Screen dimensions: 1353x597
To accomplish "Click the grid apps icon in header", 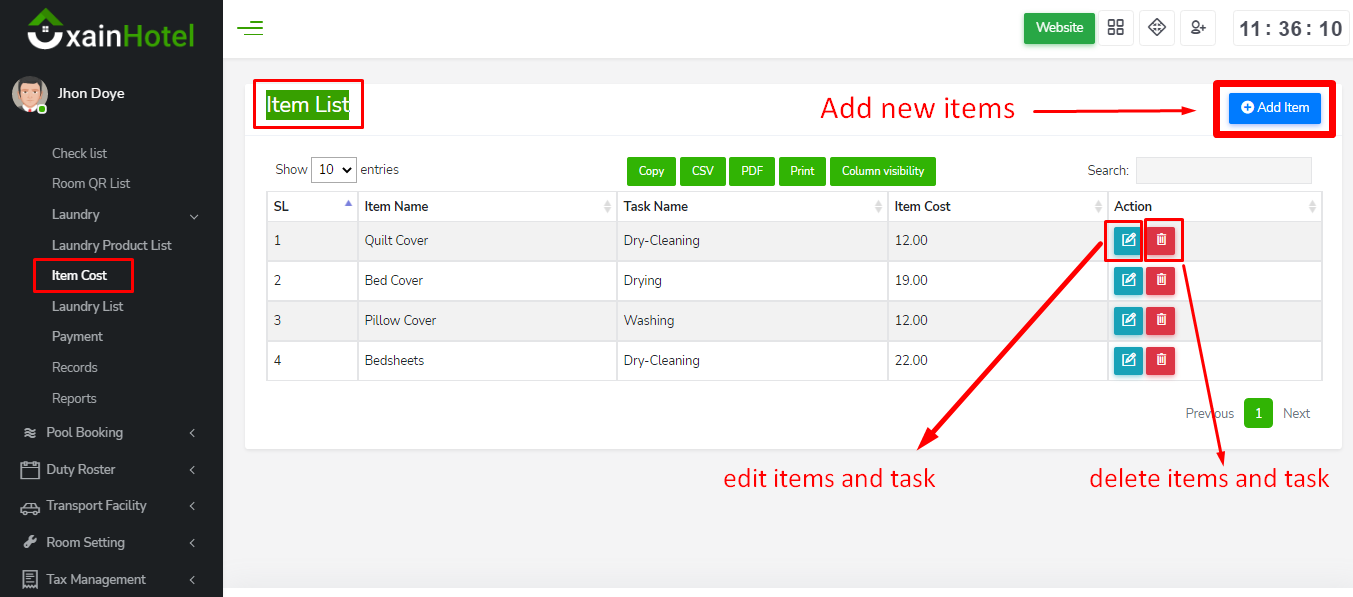I will pos(1116,28).
